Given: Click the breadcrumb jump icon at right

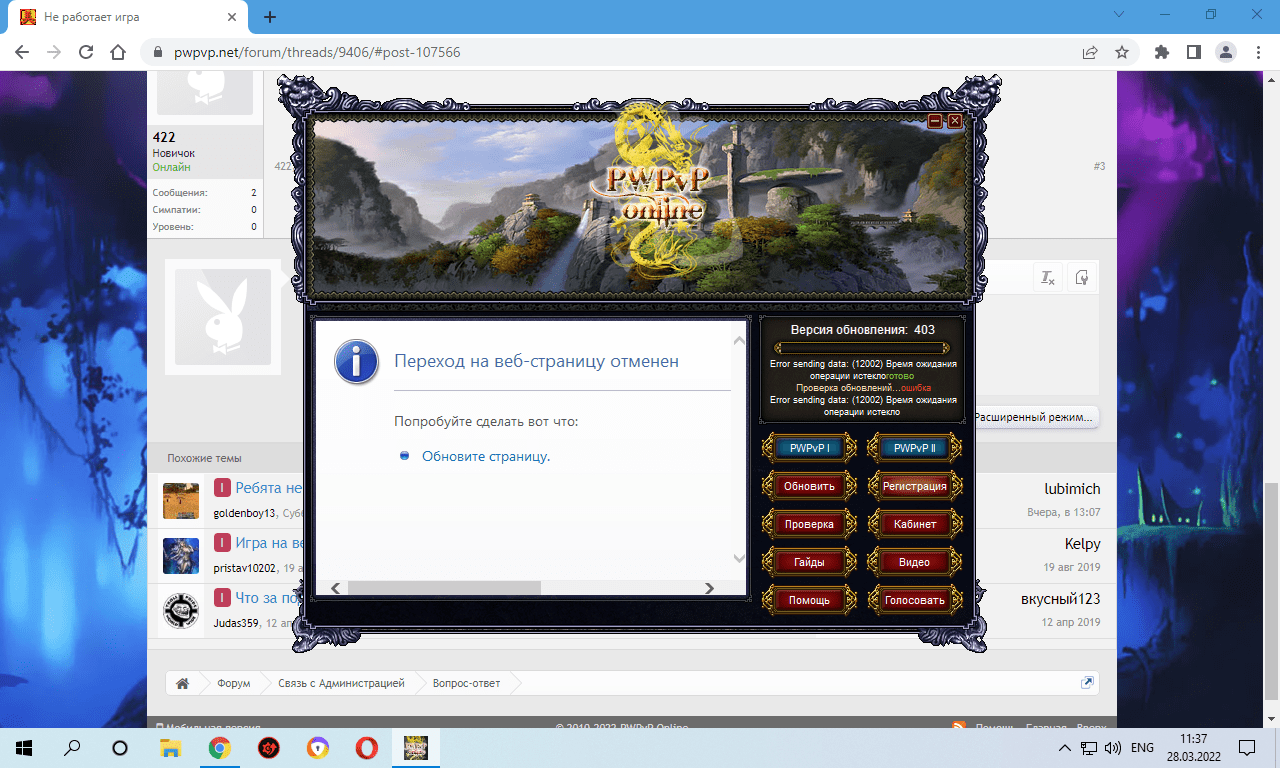Looking at the screenshot, I should pos(1087,683).
